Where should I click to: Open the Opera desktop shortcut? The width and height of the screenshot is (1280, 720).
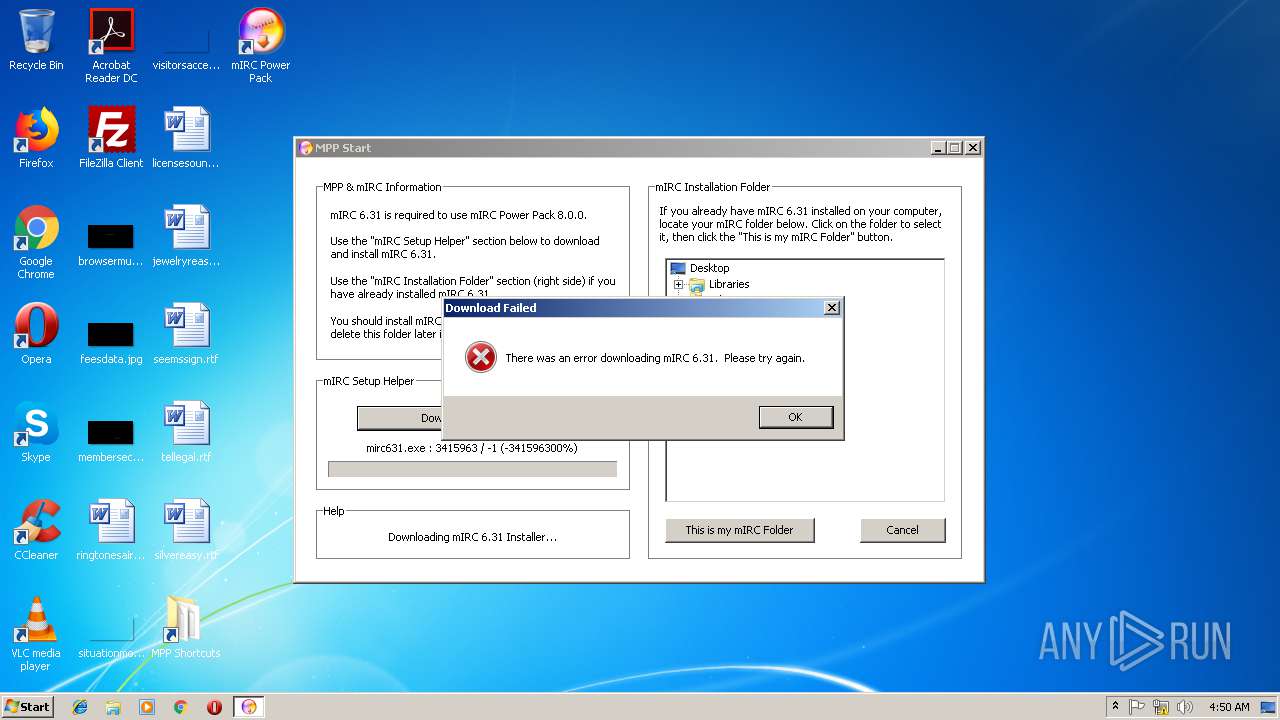(x=36, y=334)
